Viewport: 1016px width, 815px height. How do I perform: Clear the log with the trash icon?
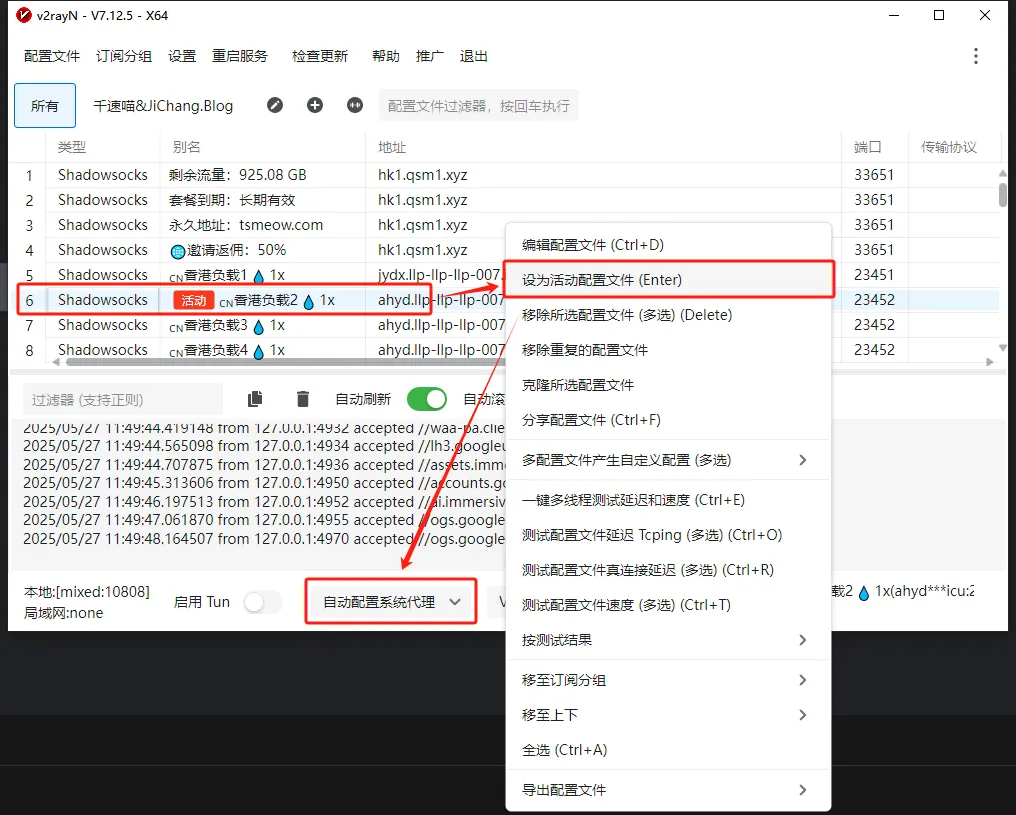303,399
